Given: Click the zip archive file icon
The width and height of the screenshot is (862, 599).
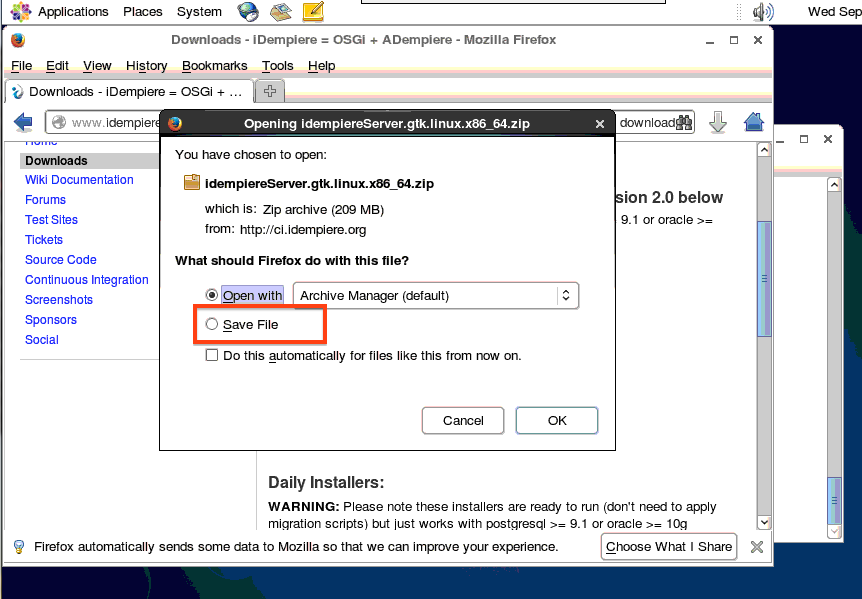Looking at the screenshot, I should click(191, 182).
